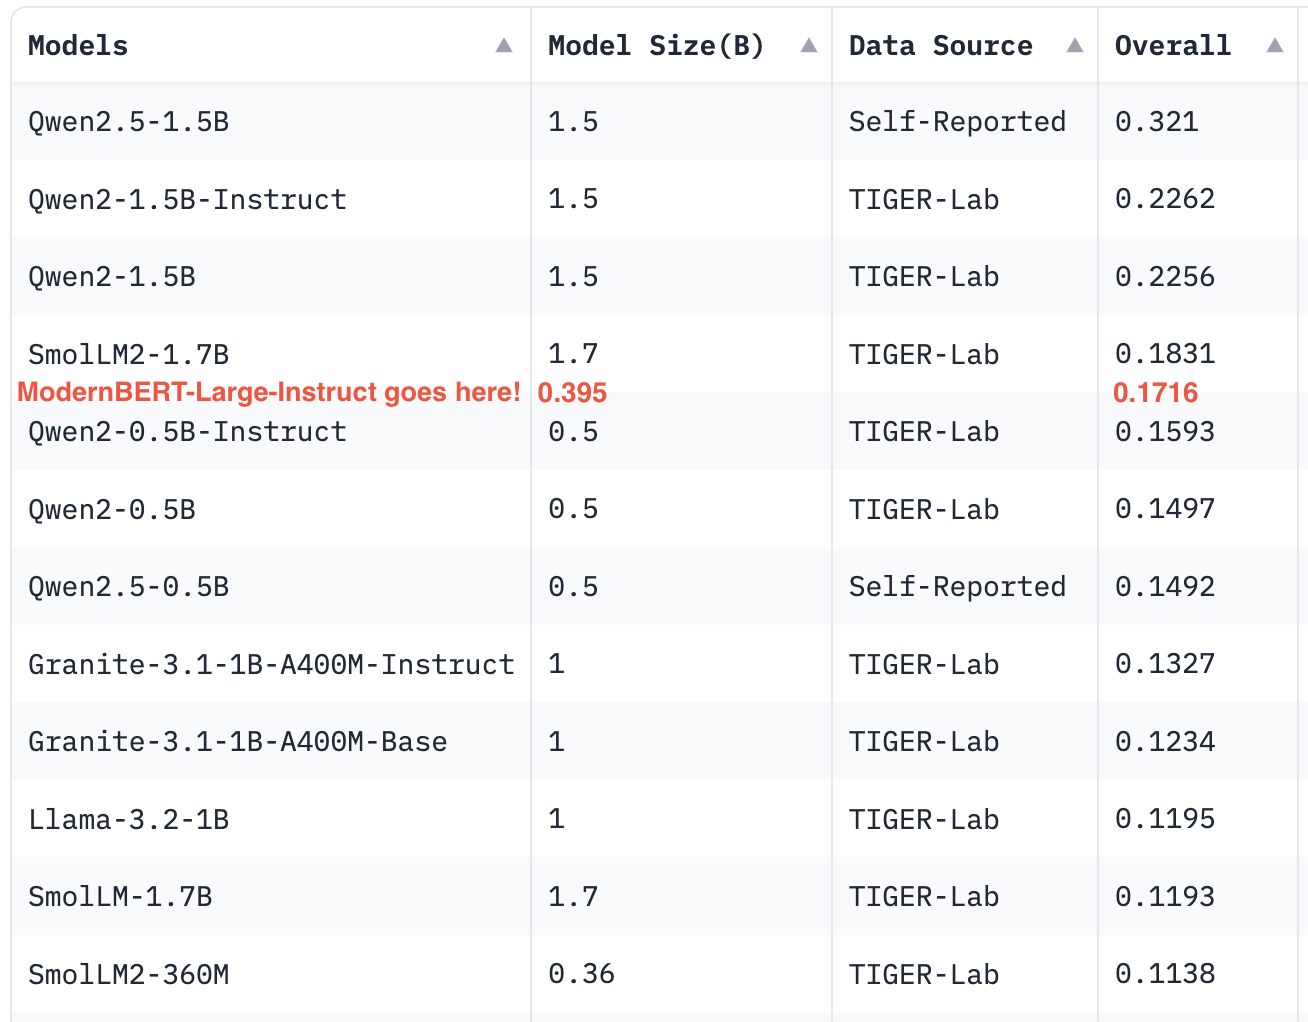Sort table using Data Source arrow

pyautogui.click(x=1075, y=46)
